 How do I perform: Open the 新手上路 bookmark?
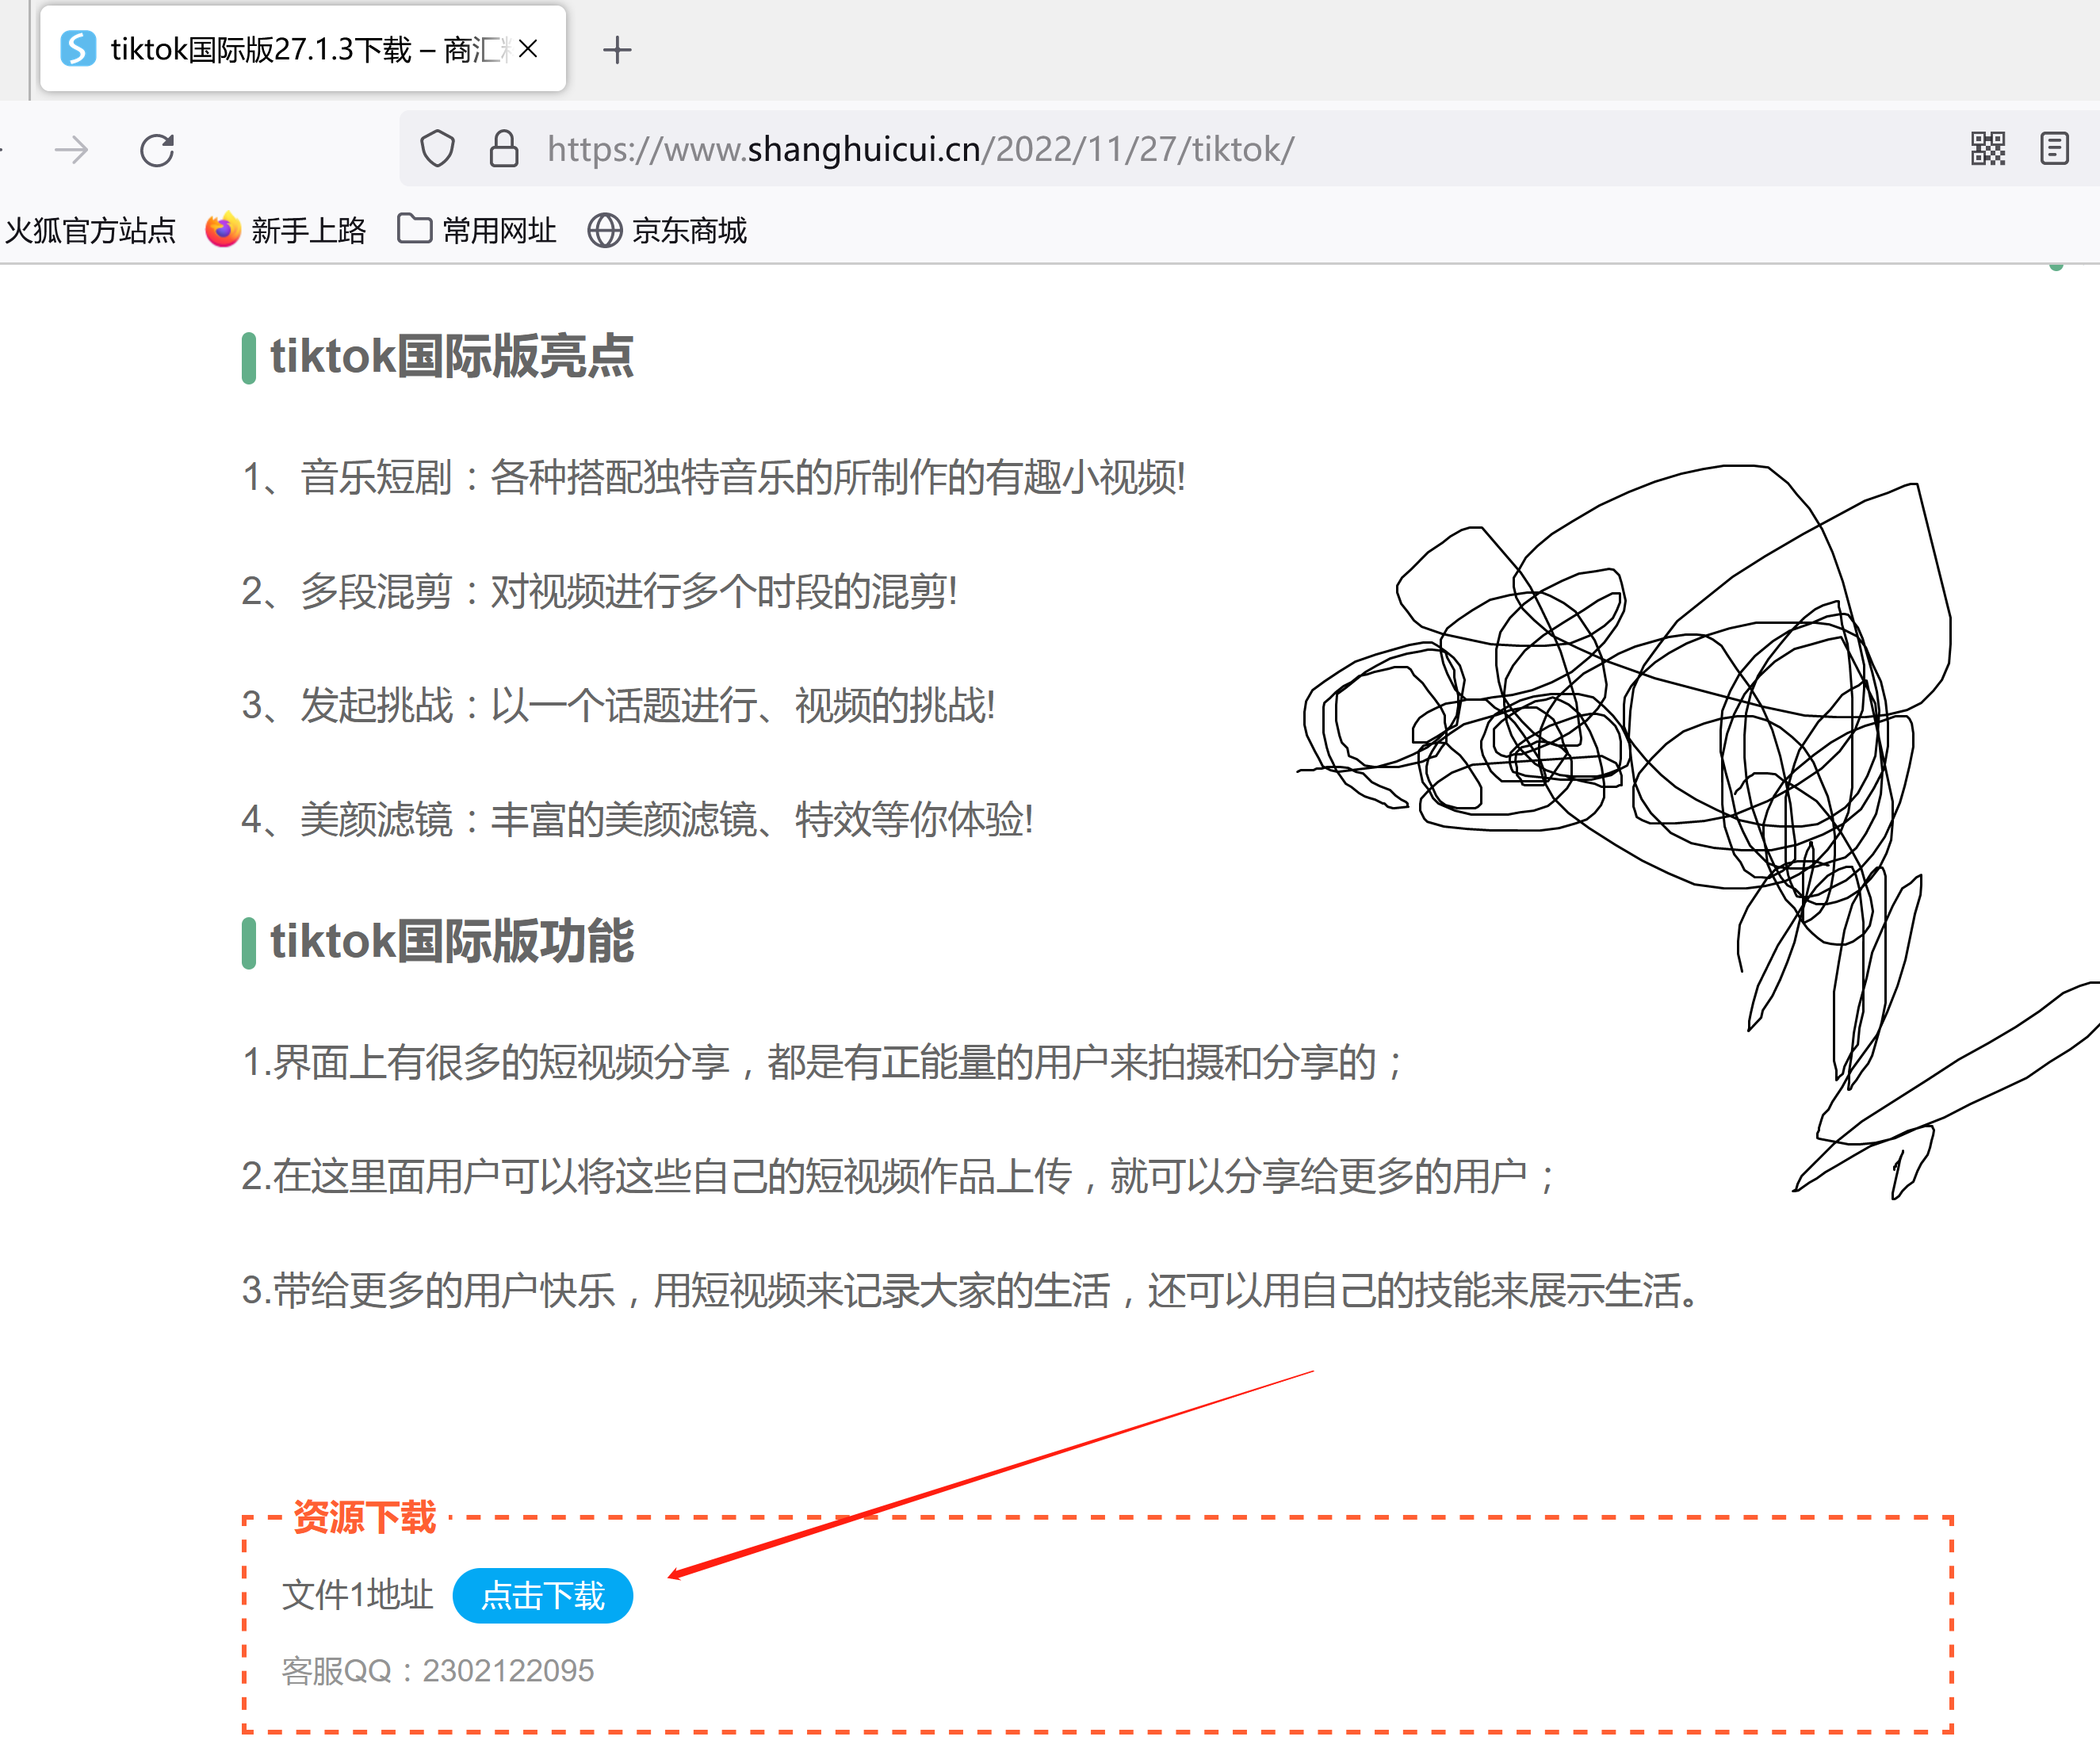(286, 231)
